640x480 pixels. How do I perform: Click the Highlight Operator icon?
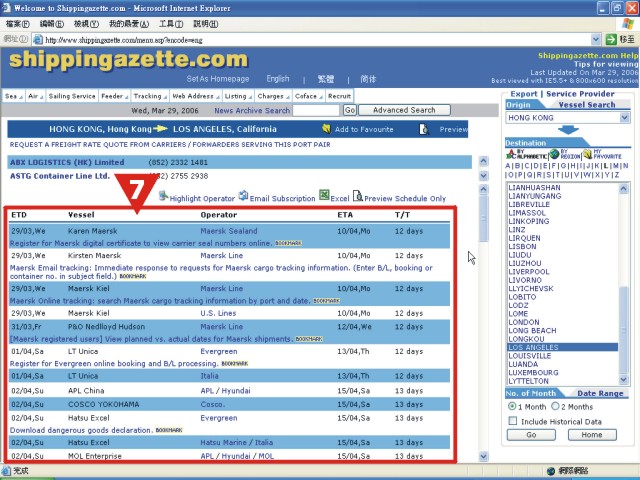(x=164, y=196)
